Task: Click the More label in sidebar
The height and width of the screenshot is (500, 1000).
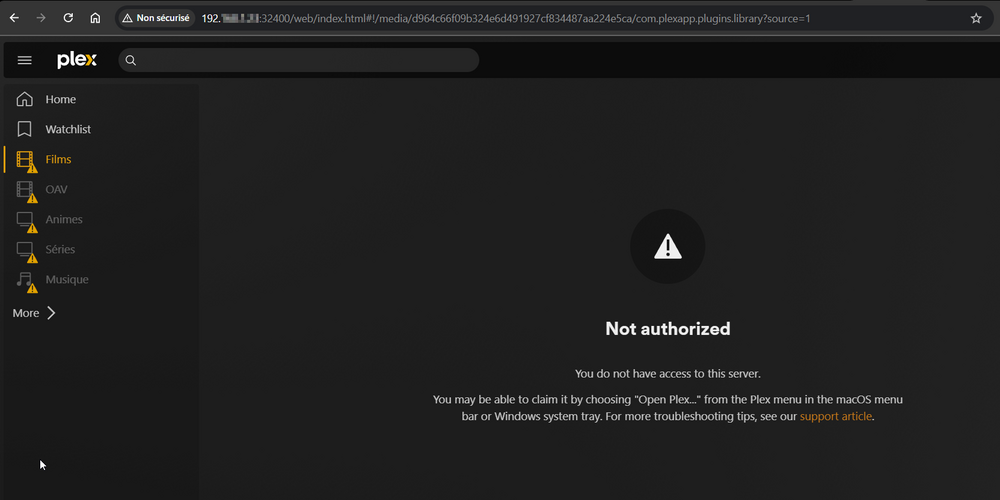Action: (26, 313)
